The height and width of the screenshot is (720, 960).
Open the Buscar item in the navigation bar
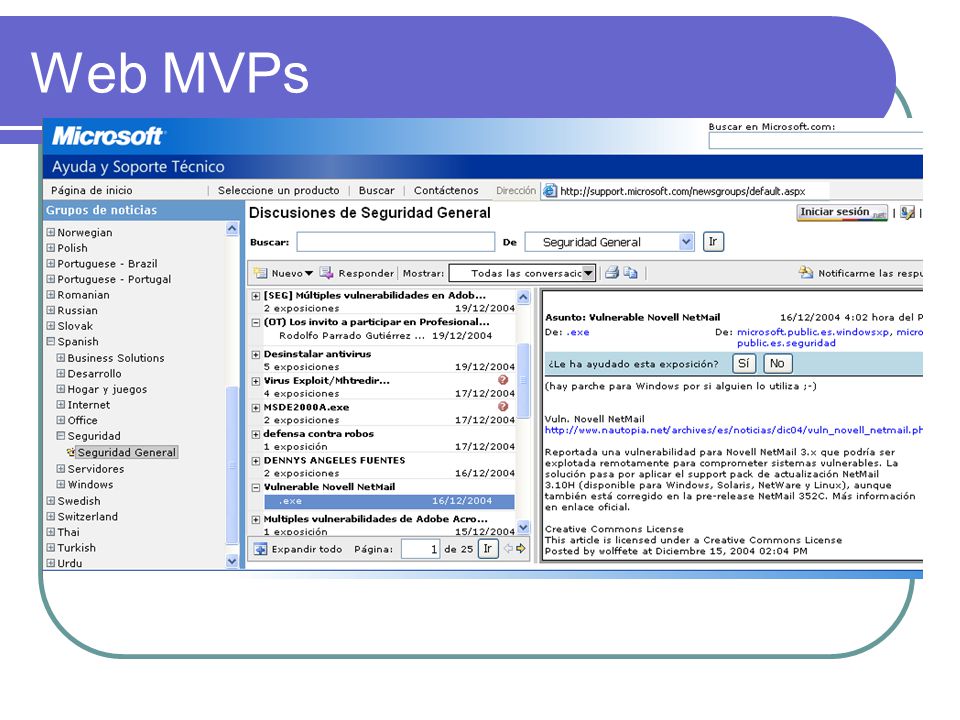(377, 190)
